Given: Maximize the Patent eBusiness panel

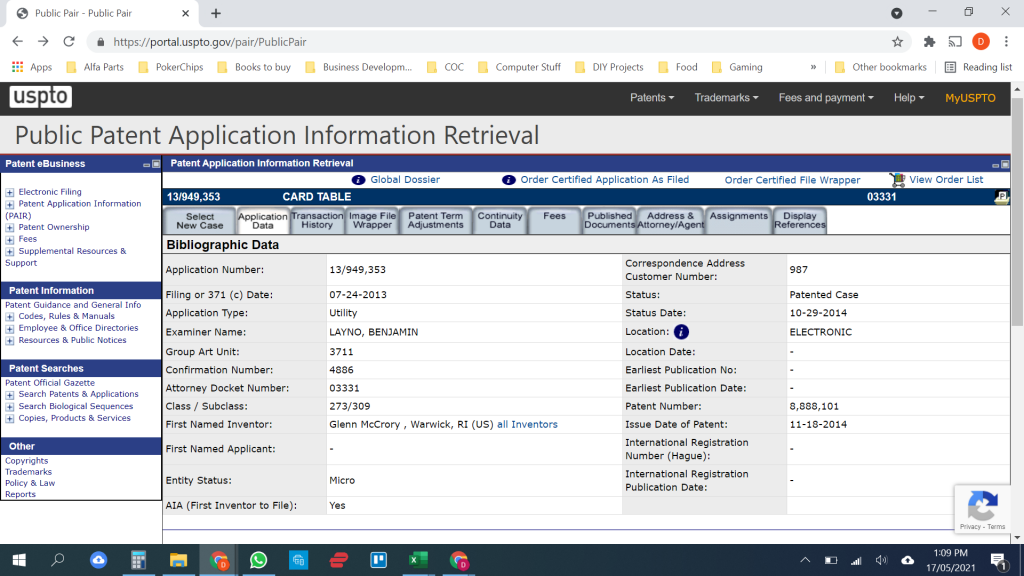Looking at the screenshot, I should tap(156, 164).
